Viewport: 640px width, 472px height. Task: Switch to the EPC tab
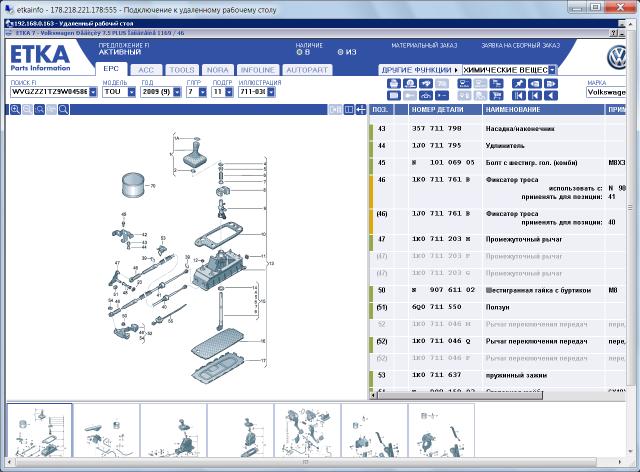click(111, 69)
